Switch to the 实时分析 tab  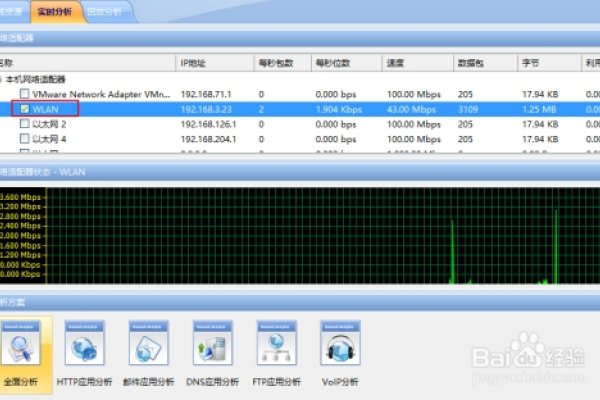pyautogui.click(x=55, y=11)
